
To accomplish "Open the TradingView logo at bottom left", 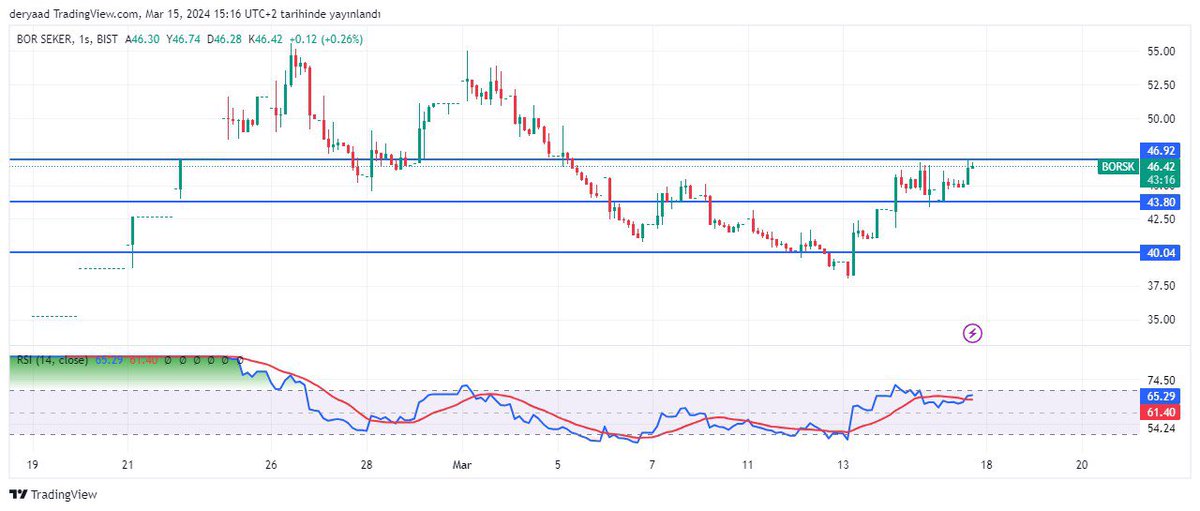I will tap(53, 494).
